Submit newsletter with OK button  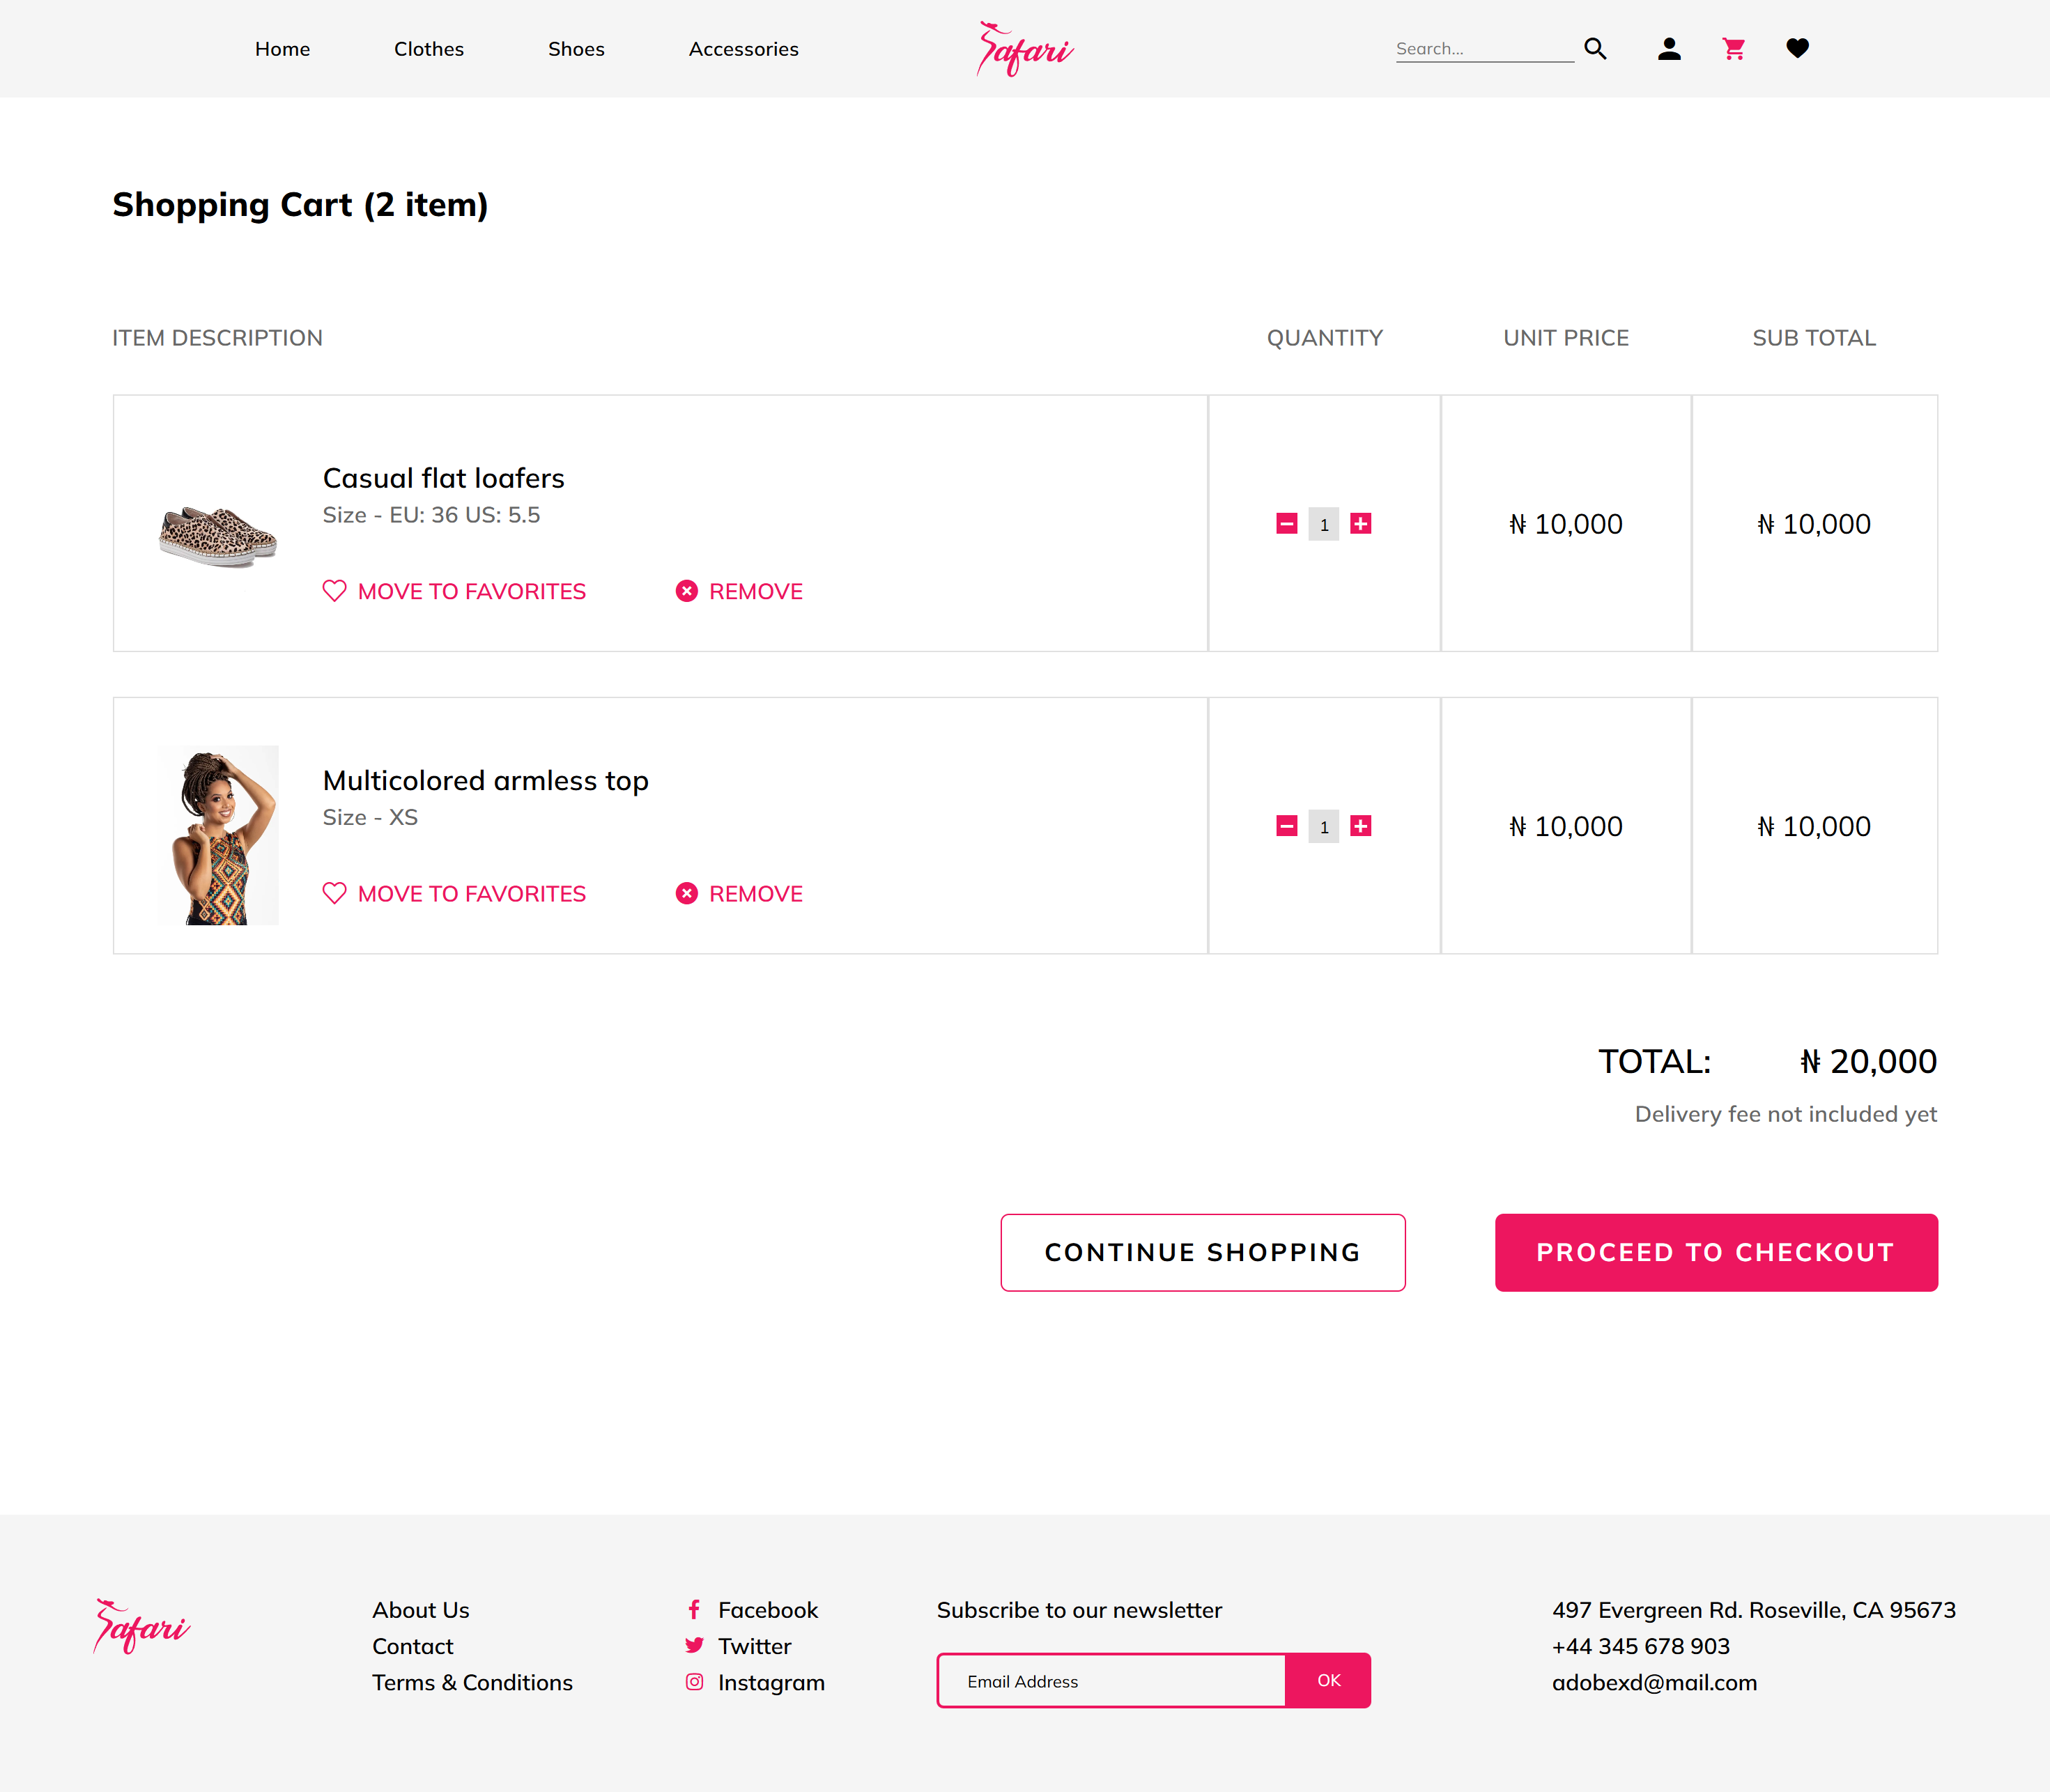[x=1328, y=1681]
